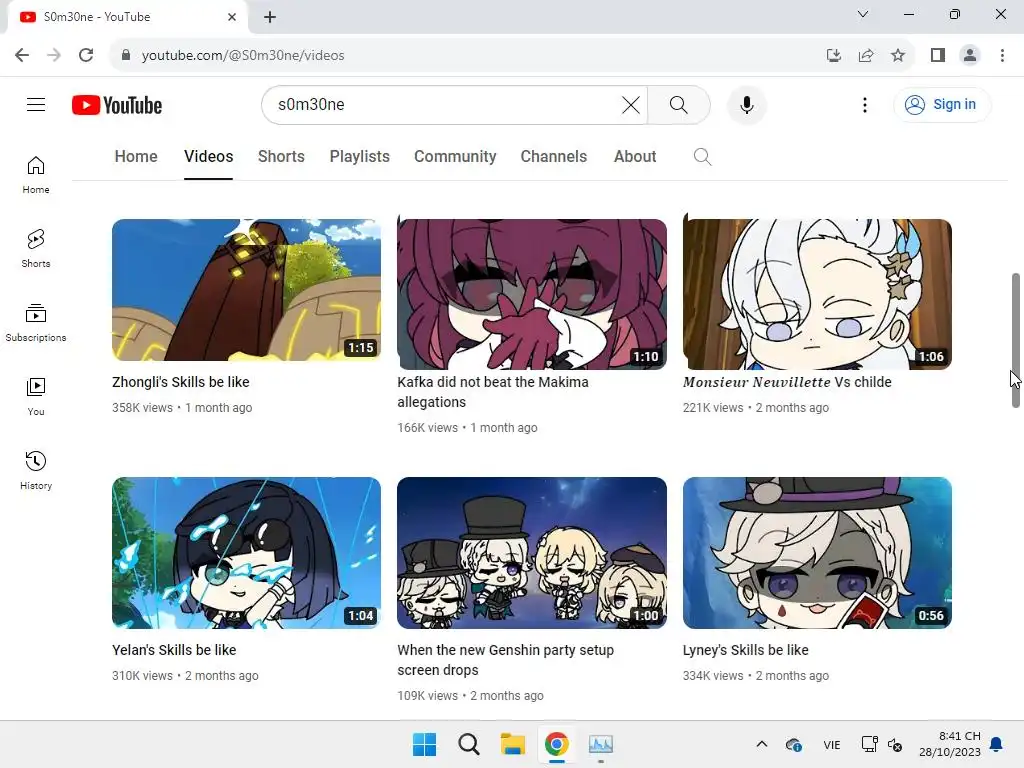Open Home in the left sidebar
This screenshot has height=768, width=1024.
tap(36, 175)
